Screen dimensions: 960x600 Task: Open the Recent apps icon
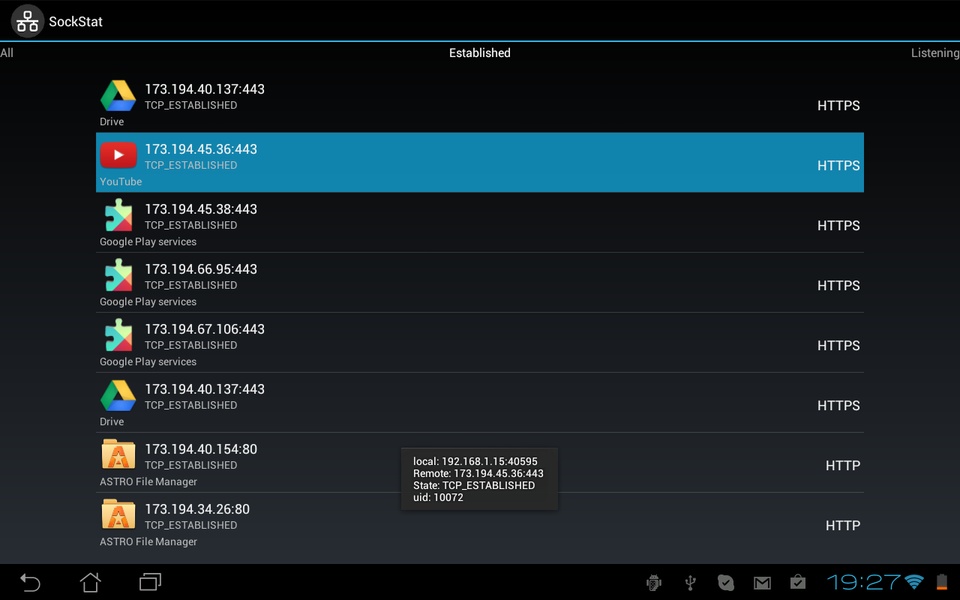tap(150, 582)
